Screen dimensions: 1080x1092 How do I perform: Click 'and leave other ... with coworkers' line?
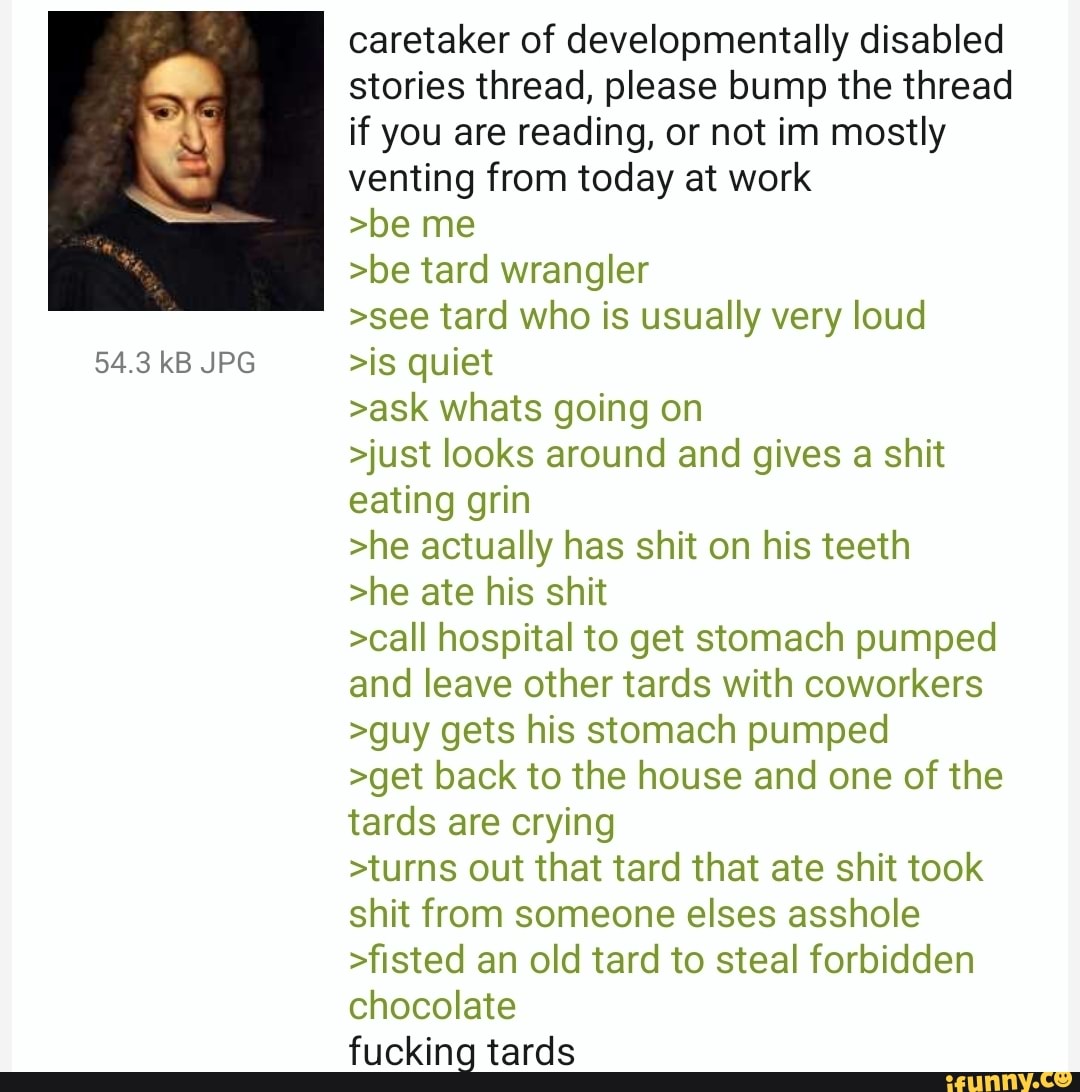pyautogui.click(x=666, y=684)
